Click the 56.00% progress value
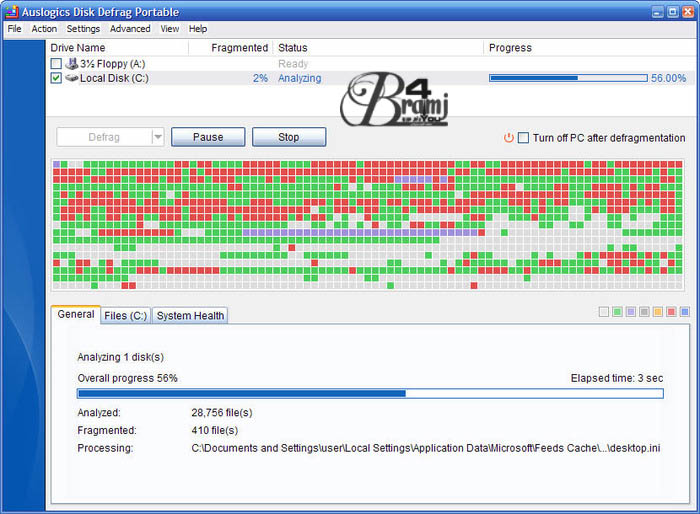 point(668,78)
